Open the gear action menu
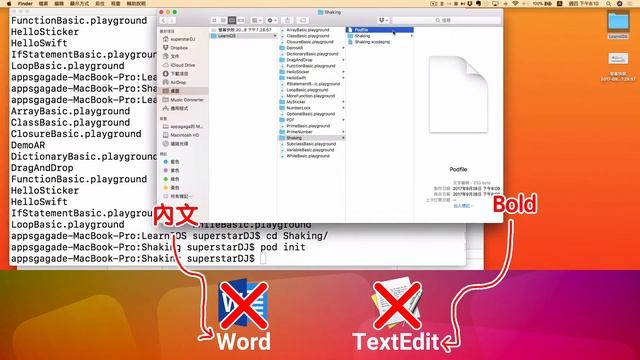The width and height of the screenshot is (640, 360). pyautogui.click(x=272, y=20)
